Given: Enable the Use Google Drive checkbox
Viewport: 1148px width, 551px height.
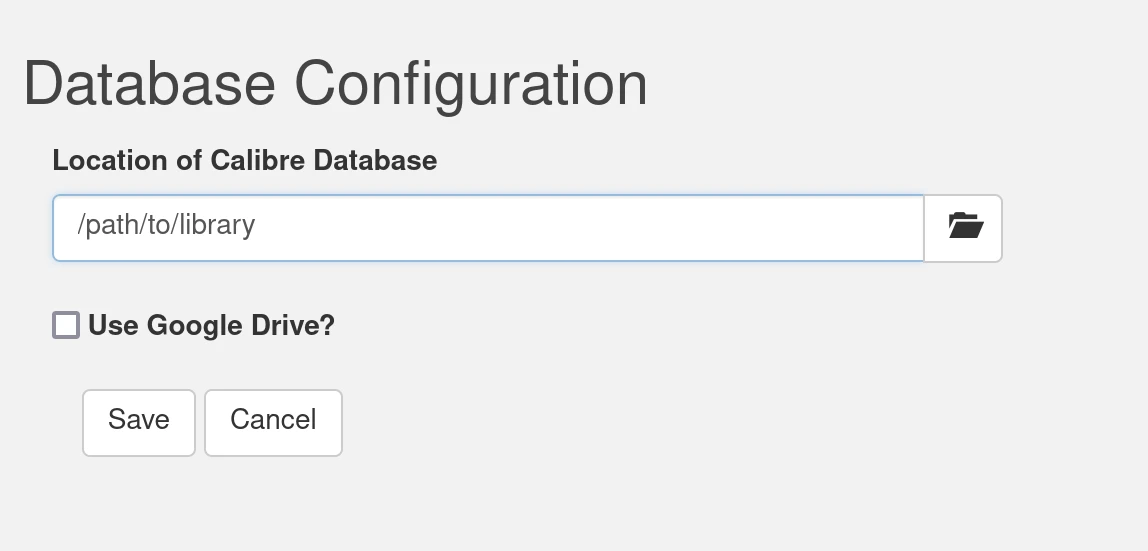Looking at the screenshot, I should [x=66, y=325].
